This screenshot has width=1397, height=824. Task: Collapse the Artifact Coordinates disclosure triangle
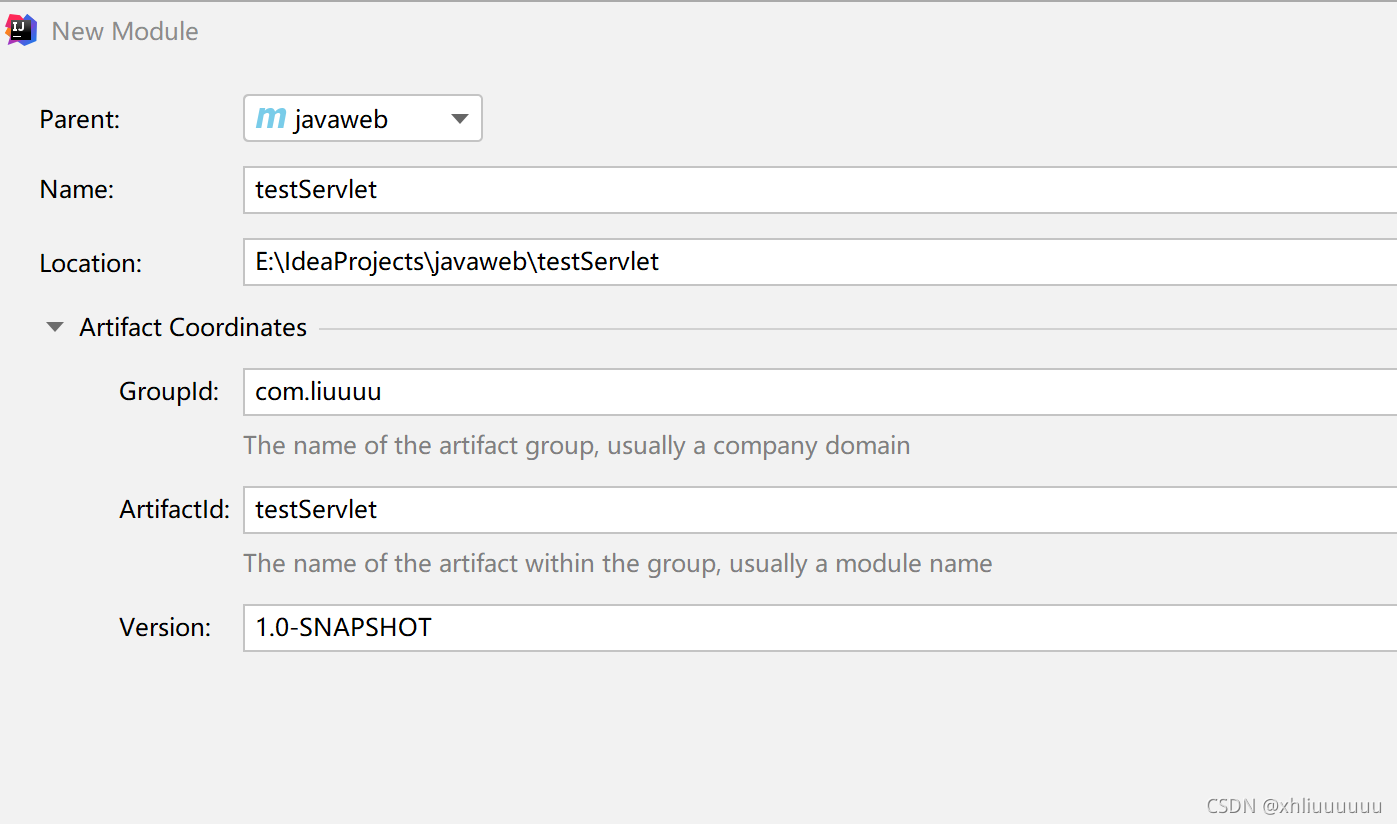pos(56,327)
